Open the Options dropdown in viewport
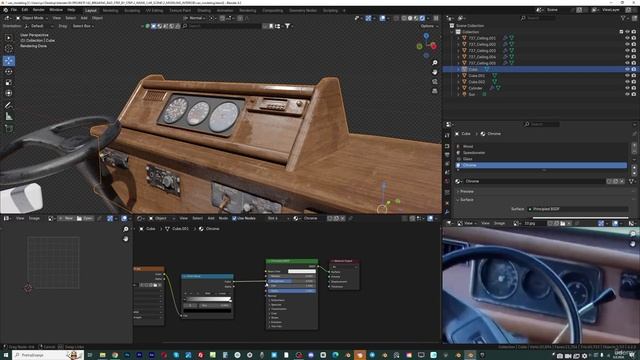Screen dimensions: 640x360 [x=429, y=26]
